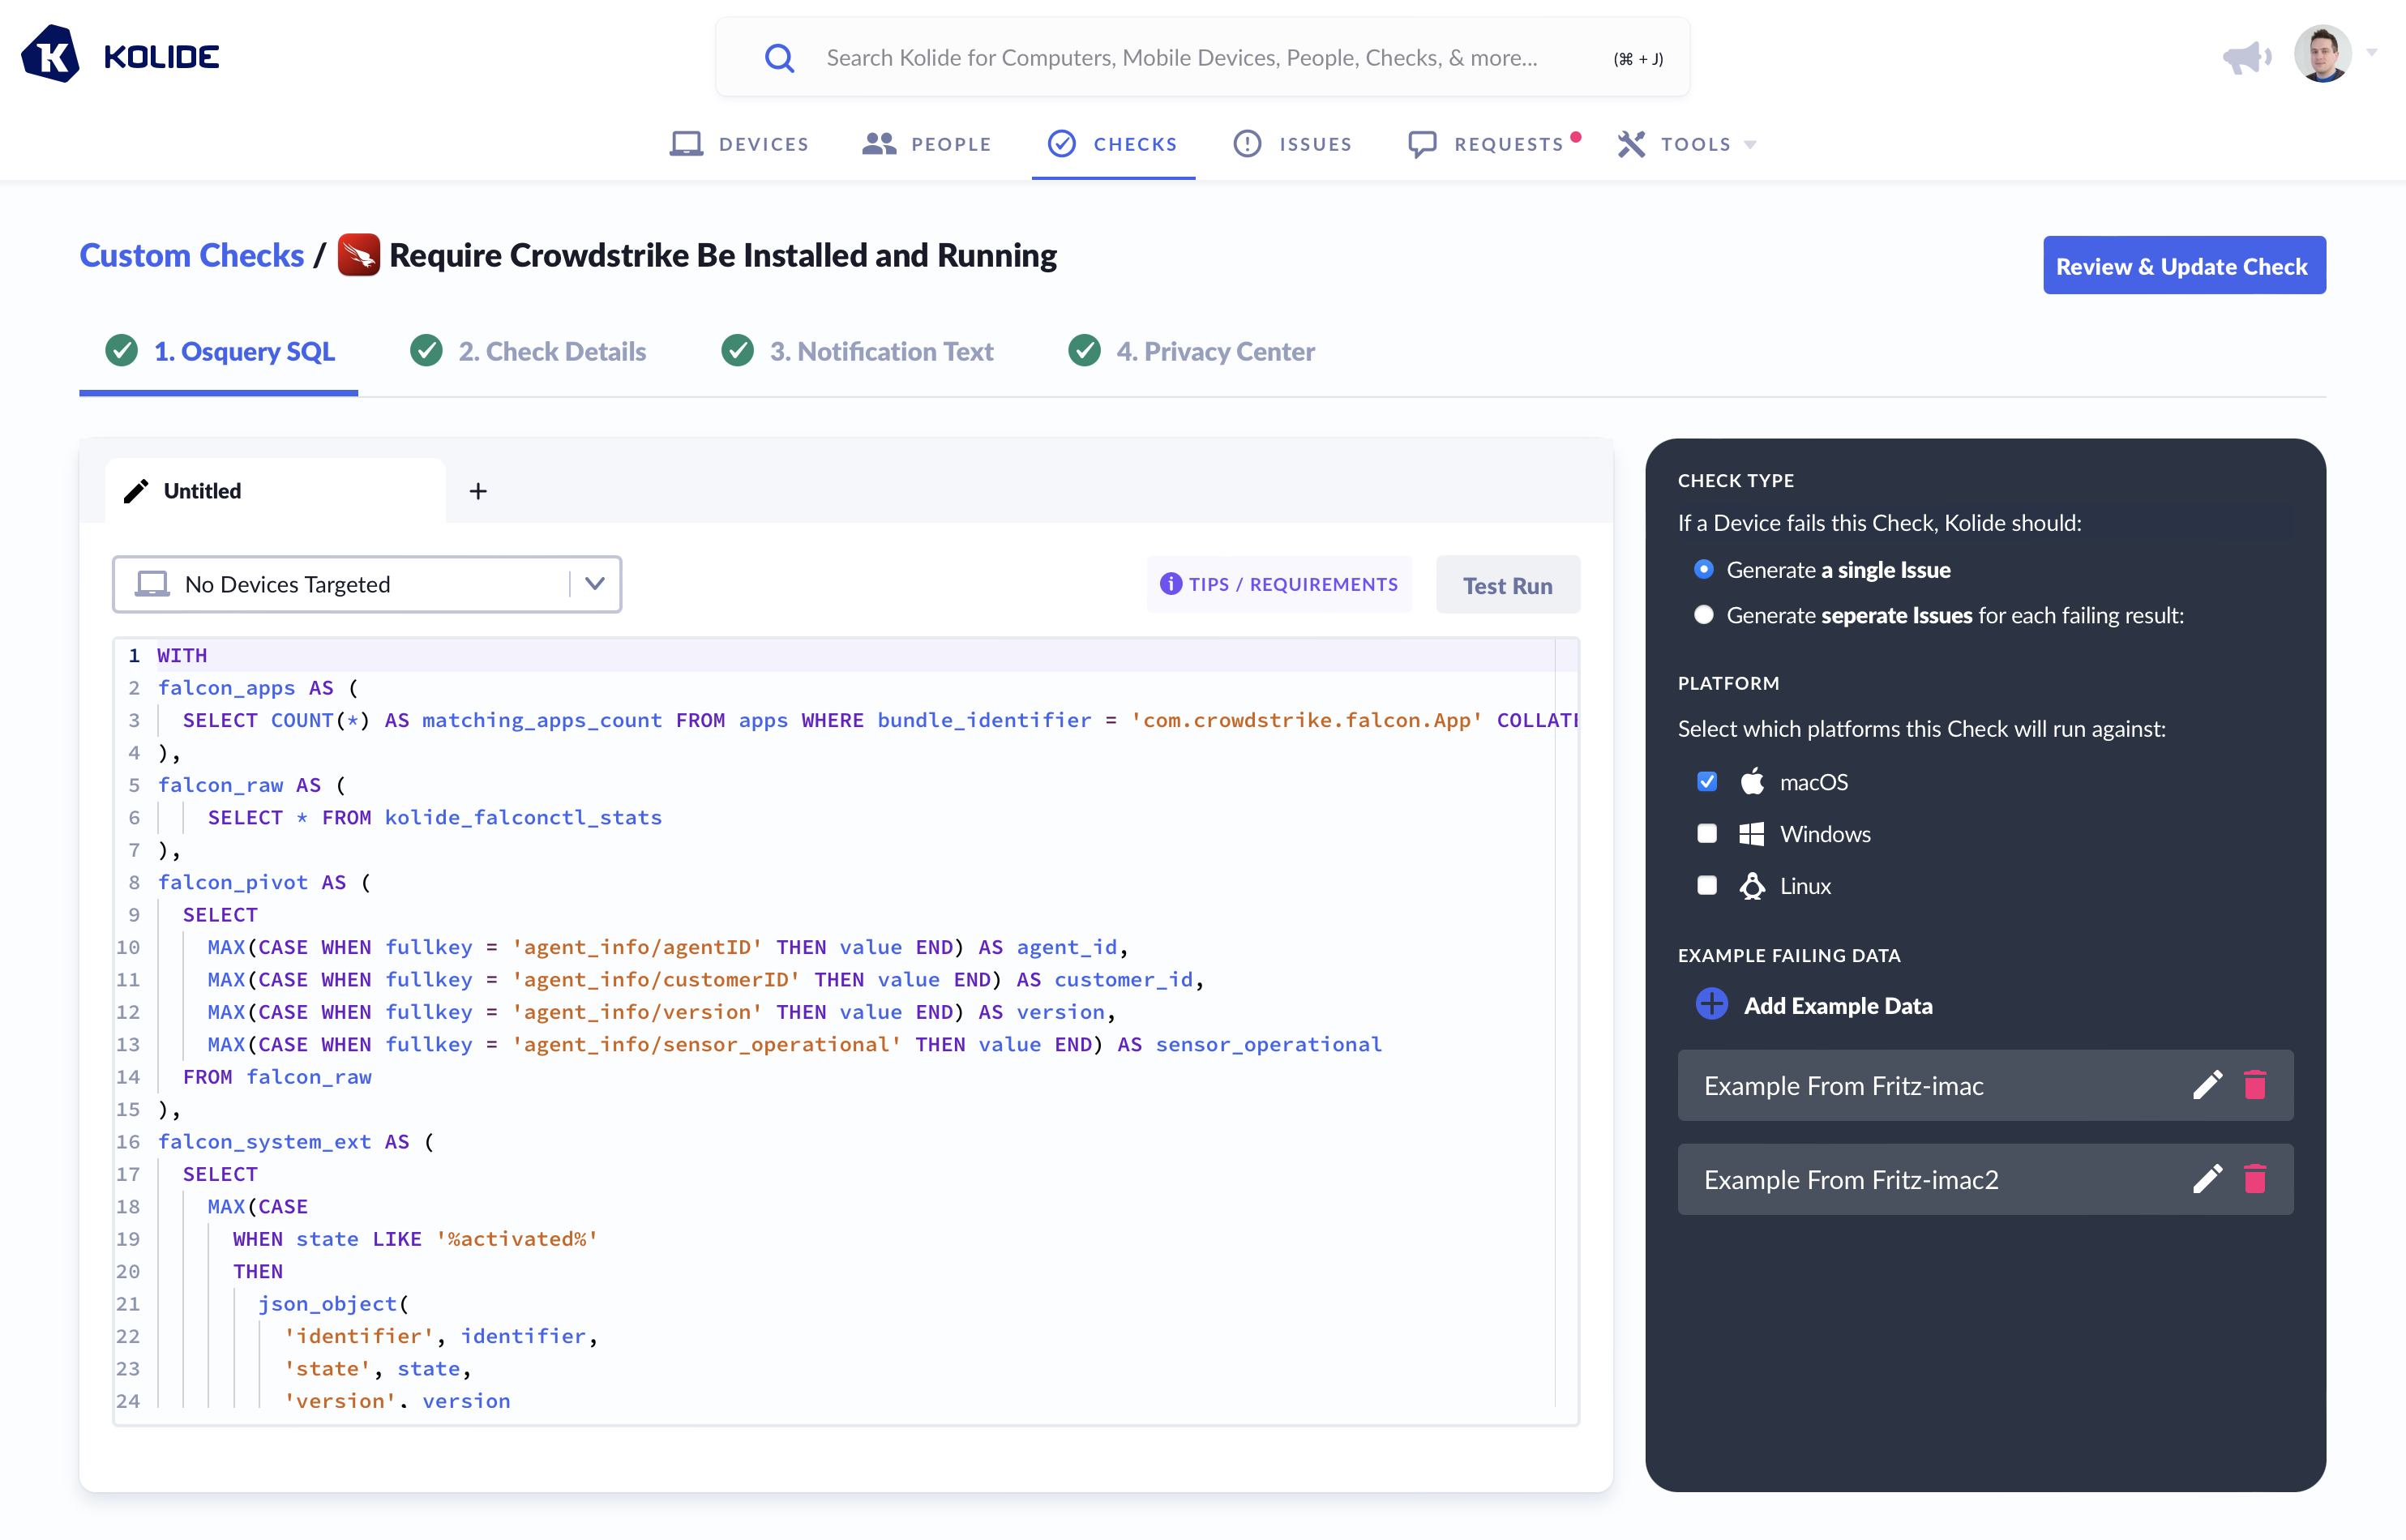The height and width of the screenshot is (1540, 2406).
Task: Click the plus icon to add a query tab
Action: (478, 491)
